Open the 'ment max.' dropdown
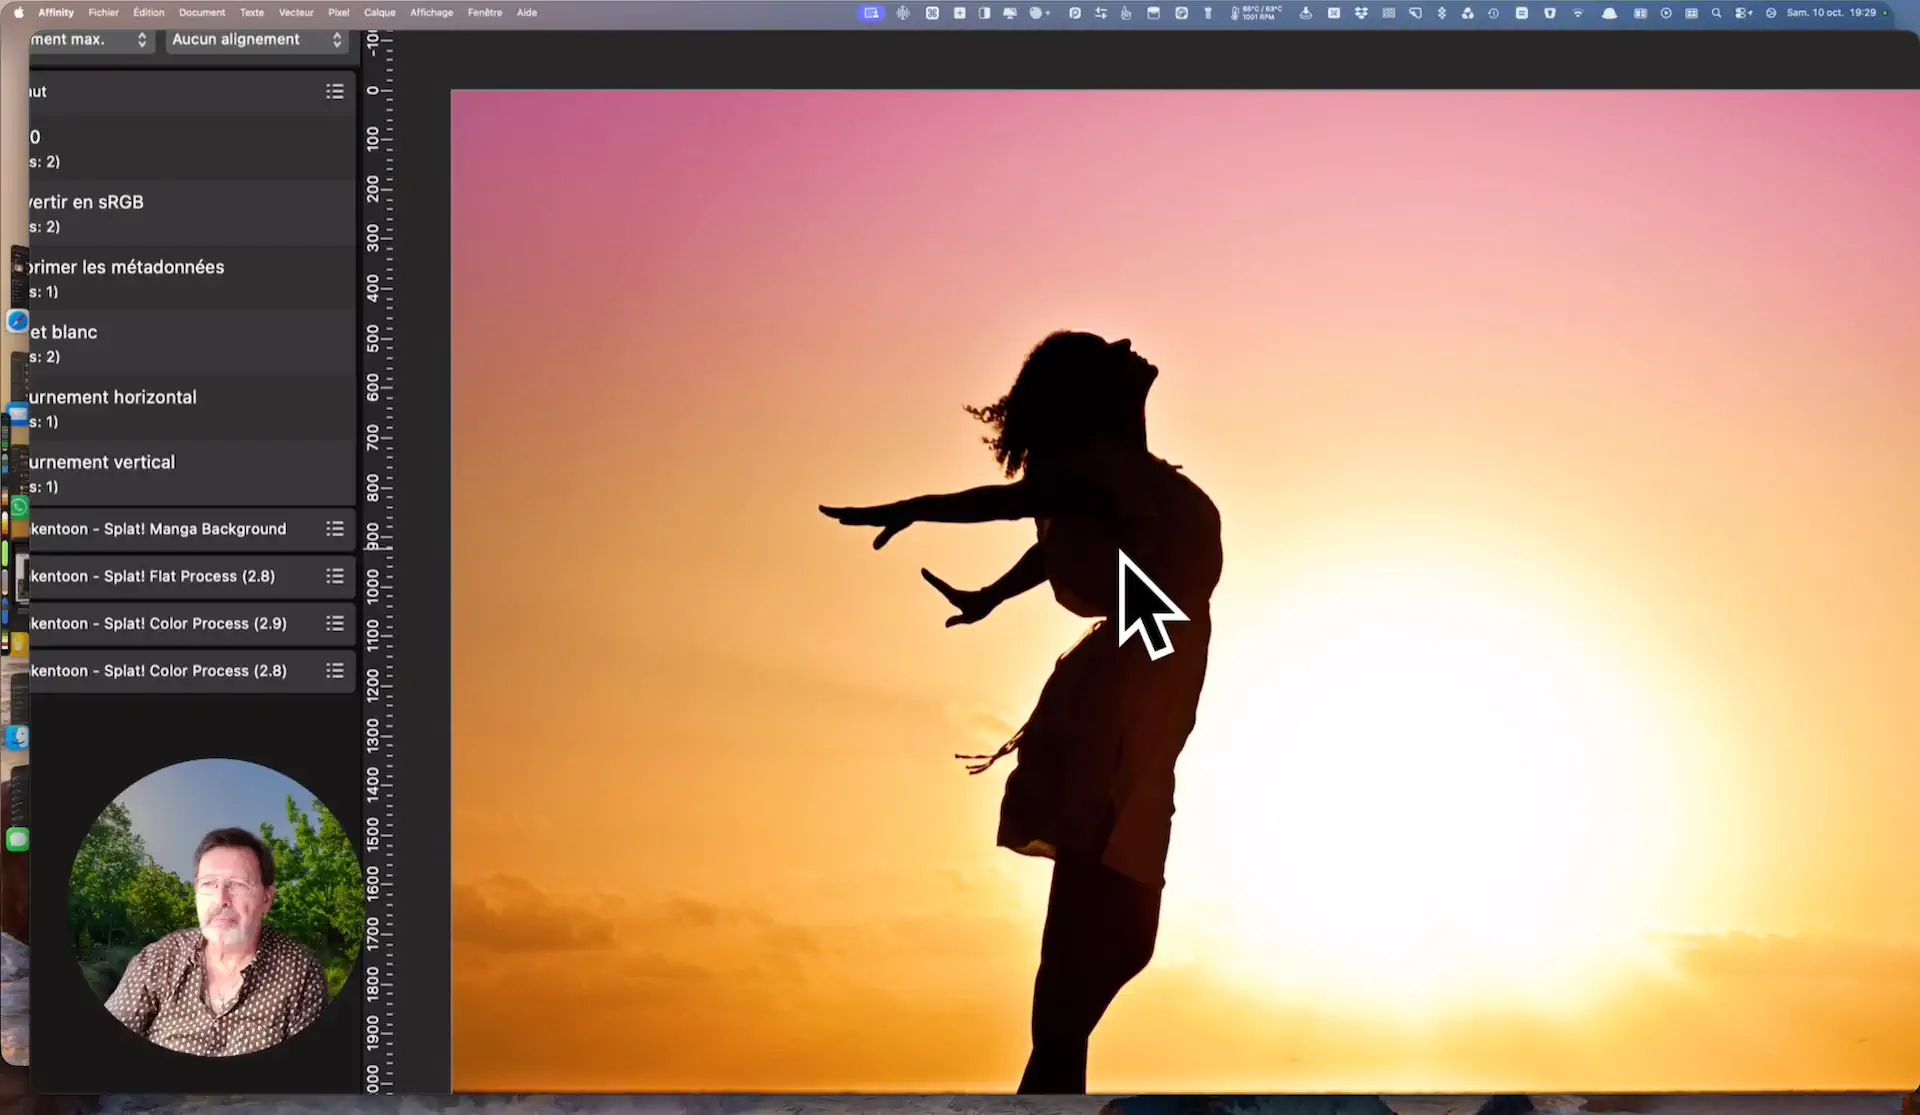 pos(90,40)
